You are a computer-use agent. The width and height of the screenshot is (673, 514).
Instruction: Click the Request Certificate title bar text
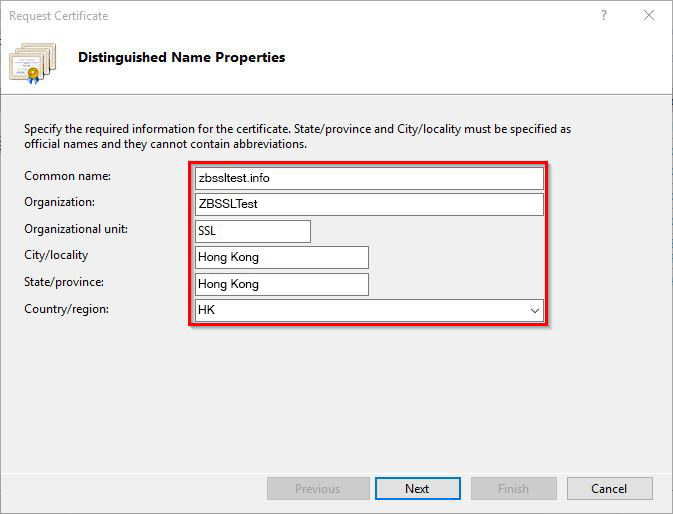click(58, 16)
